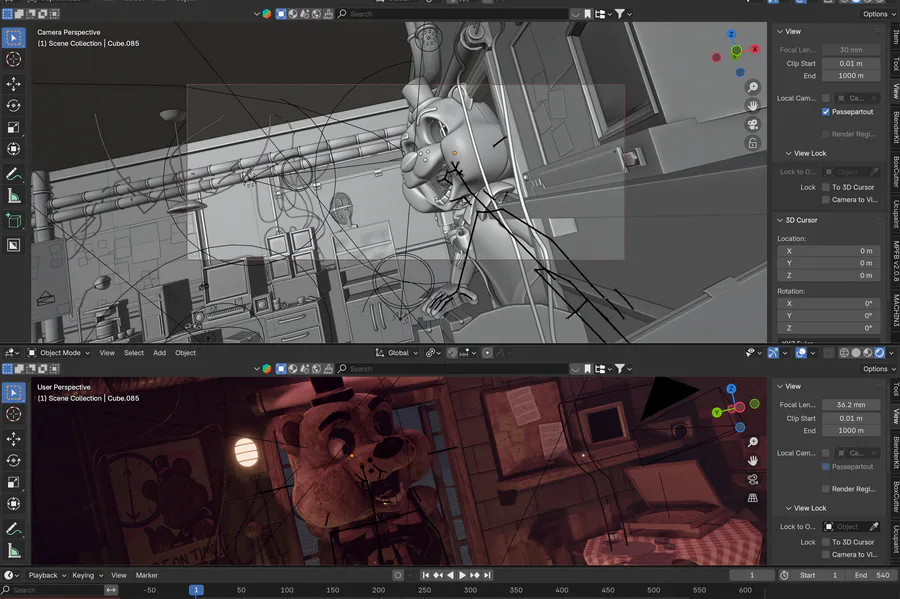Disable Passepartout in top View panel
Image resolution: width=900 pixels, height=599 pixels.
pos(825,112)
